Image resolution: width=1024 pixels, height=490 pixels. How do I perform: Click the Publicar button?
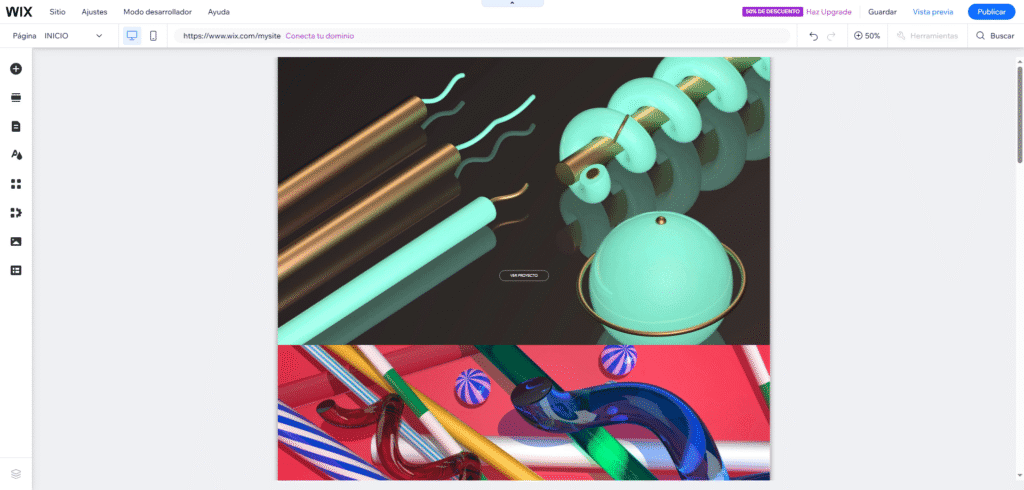(x=990, y=12)
